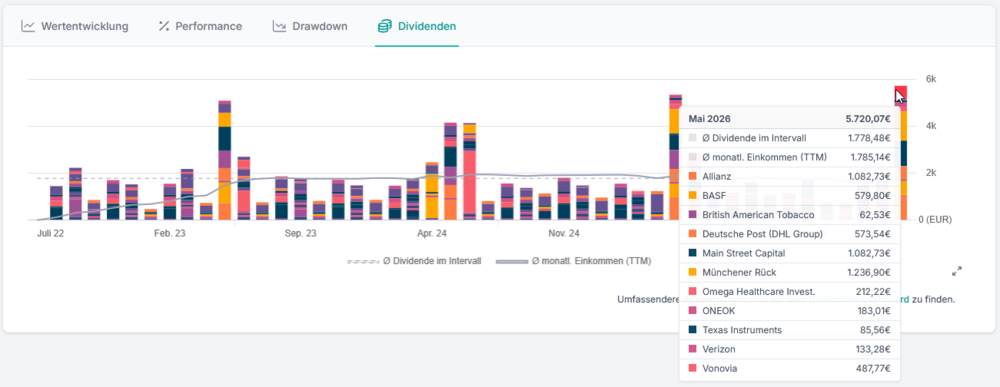Viewport: 1000px width, 387px height.
Task: Click the Performance percent icon
Action: point(164,26)
